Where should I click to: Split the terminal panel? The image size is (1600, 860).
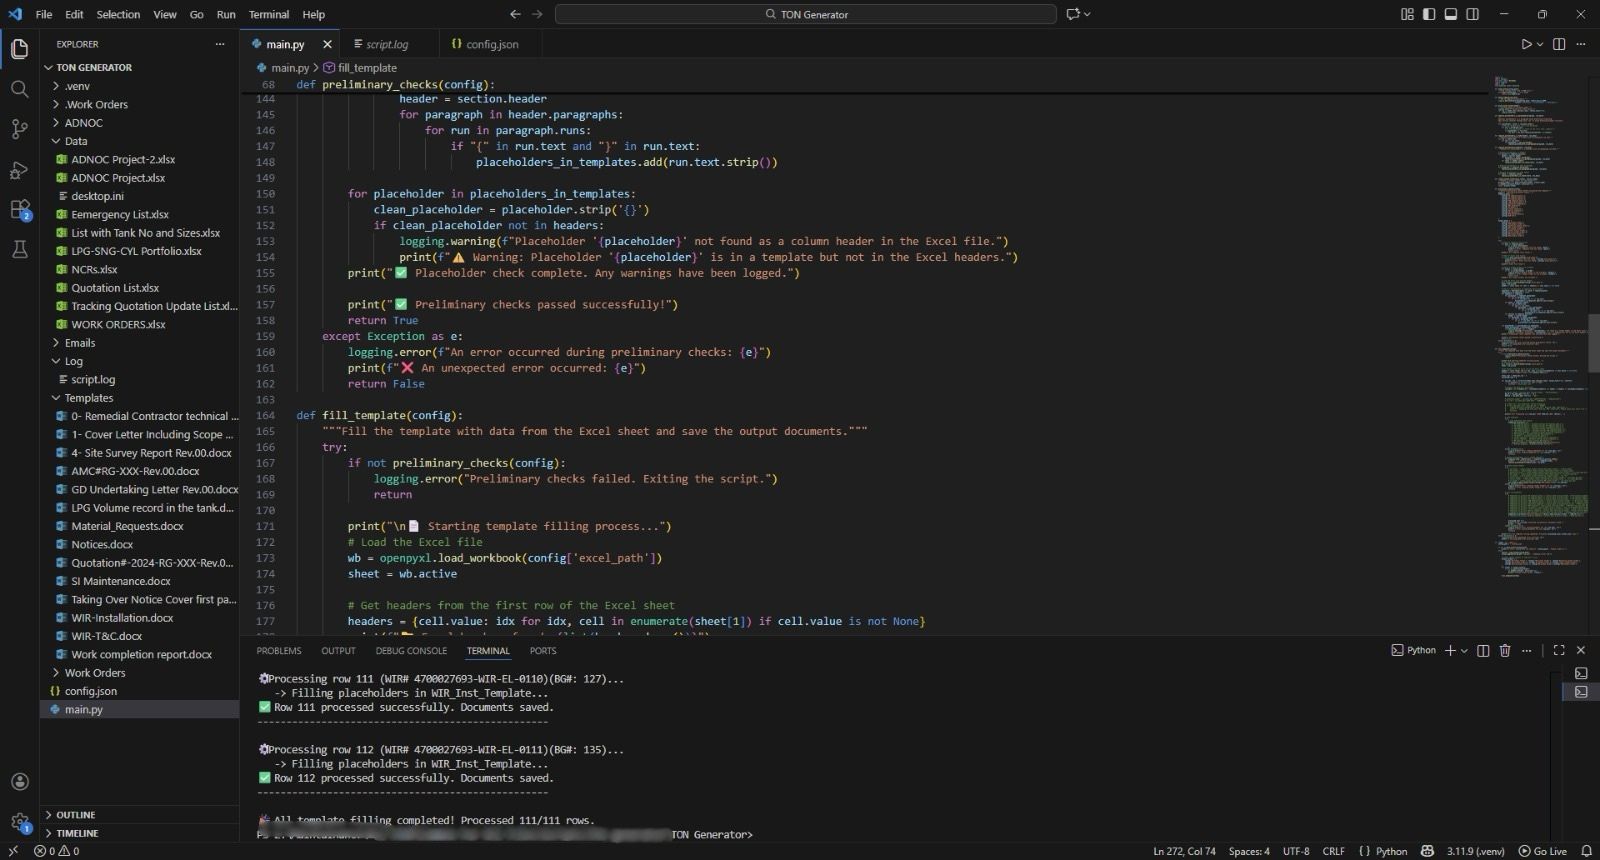click(x=1483, y=650)
